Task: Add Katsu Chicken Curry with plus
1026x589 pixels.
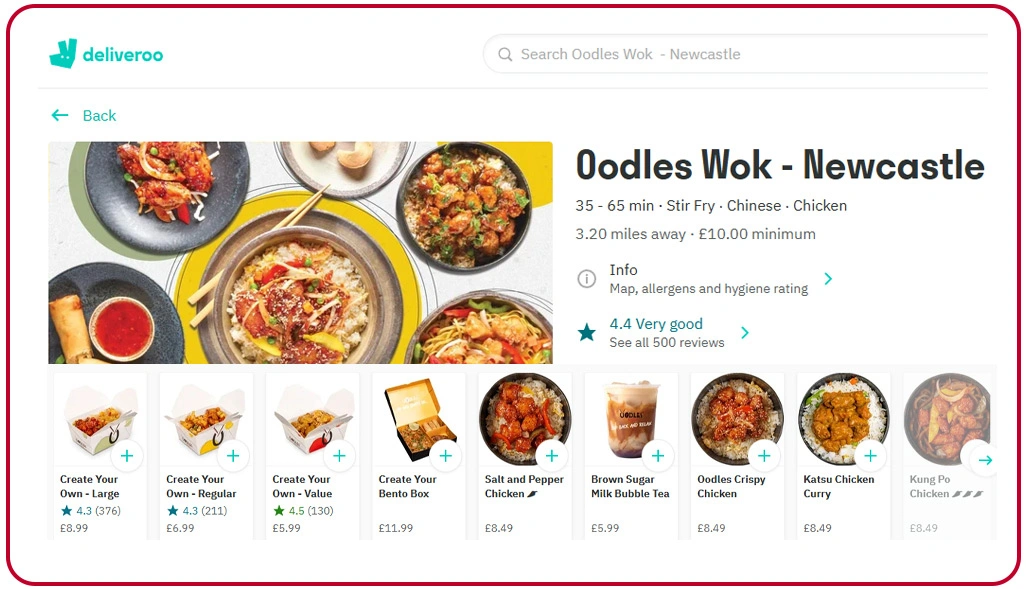Action: (x=870, y=456)
